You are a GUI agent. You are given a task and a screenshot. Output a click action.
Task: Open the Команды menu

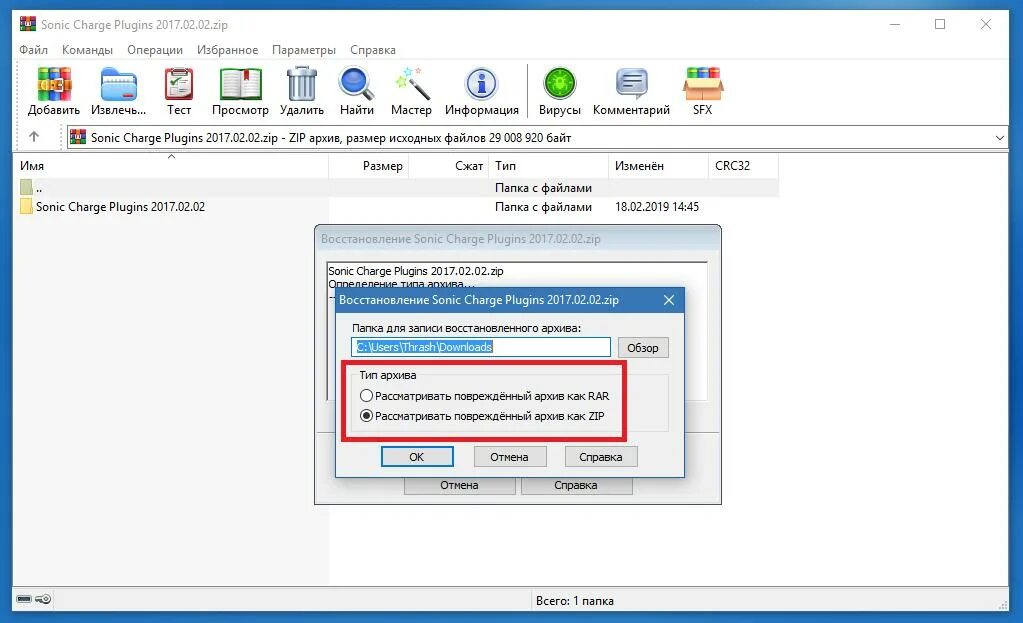pos(87,50)
